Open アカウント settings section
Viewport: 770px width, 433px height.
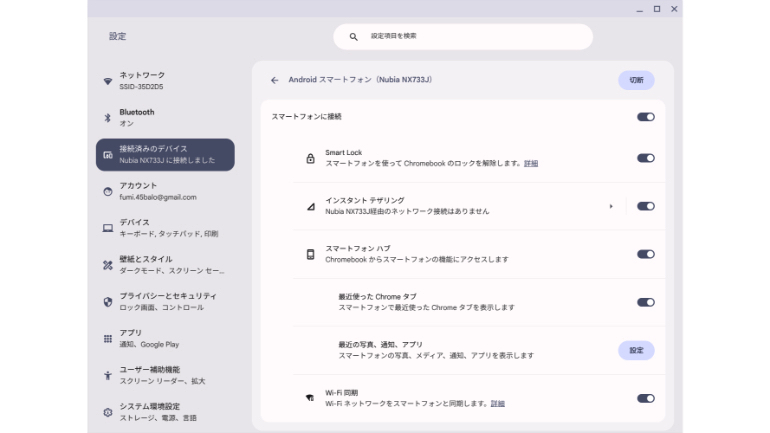click(x=165, y=191)
